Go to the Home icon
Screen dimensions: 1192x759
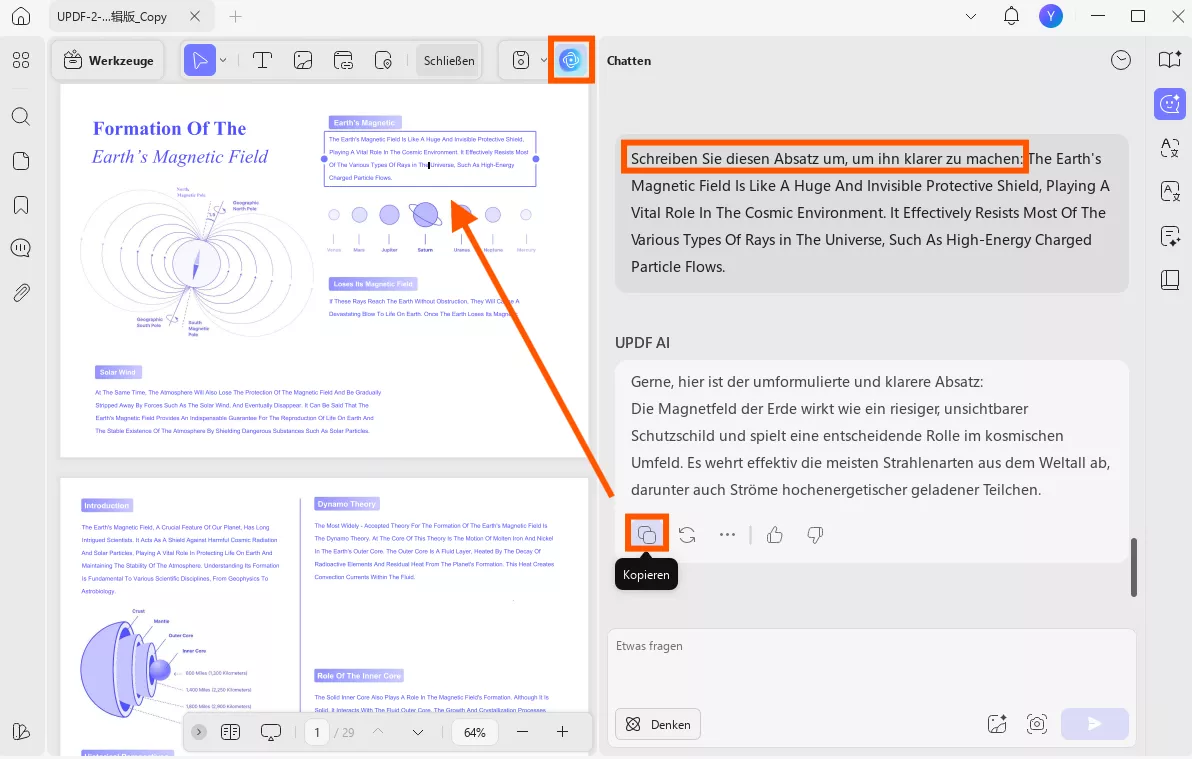pyautogui.click(x=21, y=16)
